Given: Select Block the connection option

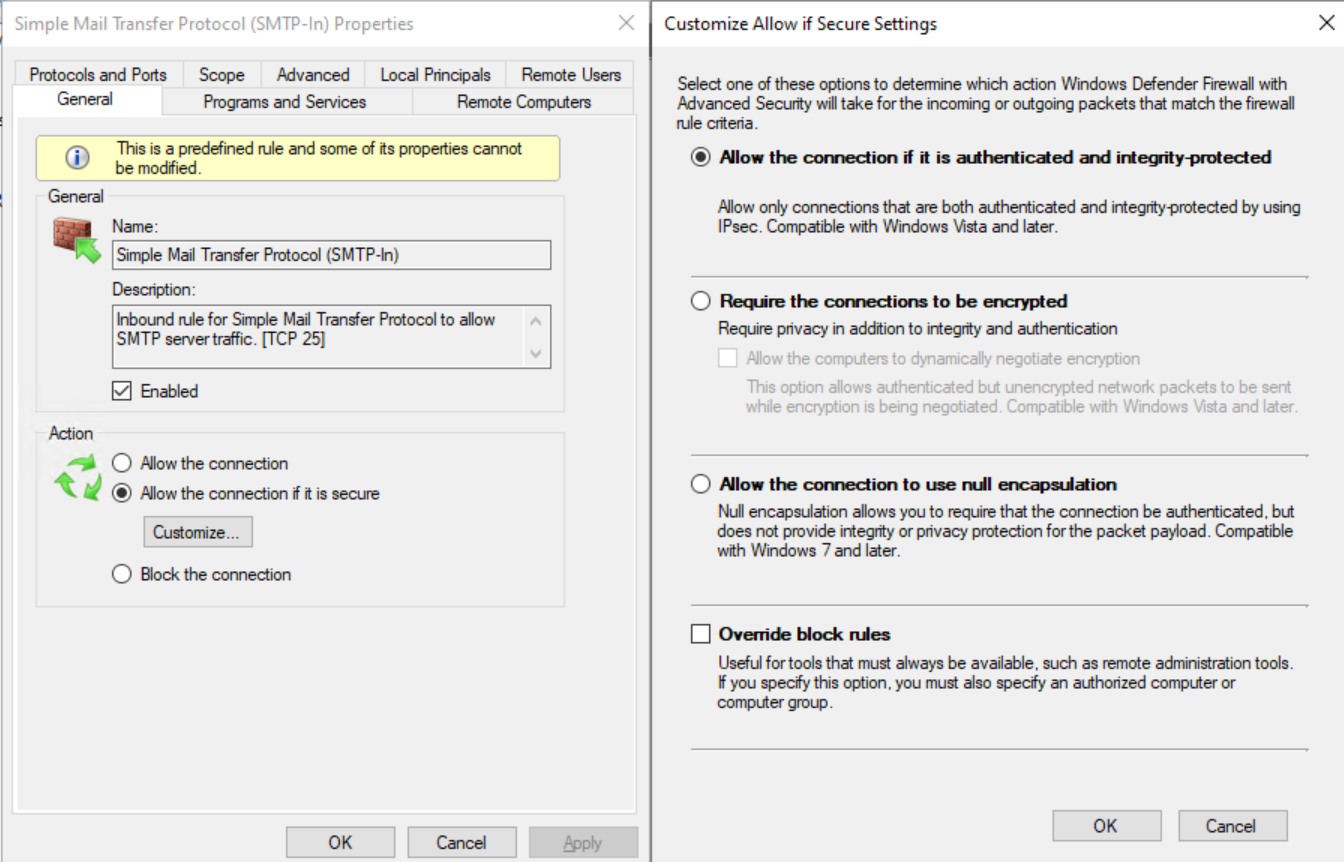Looking at the screenshot, I should 121,573.
